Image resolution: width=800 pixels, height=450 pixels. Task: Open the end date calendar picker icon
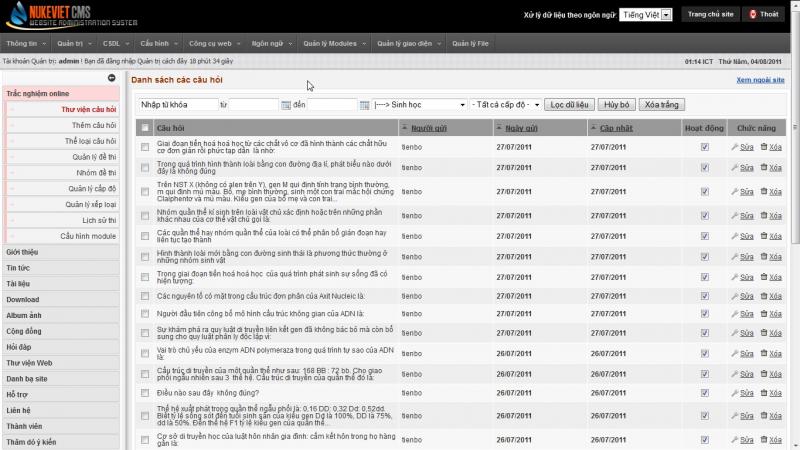click(x=364, y=105)
